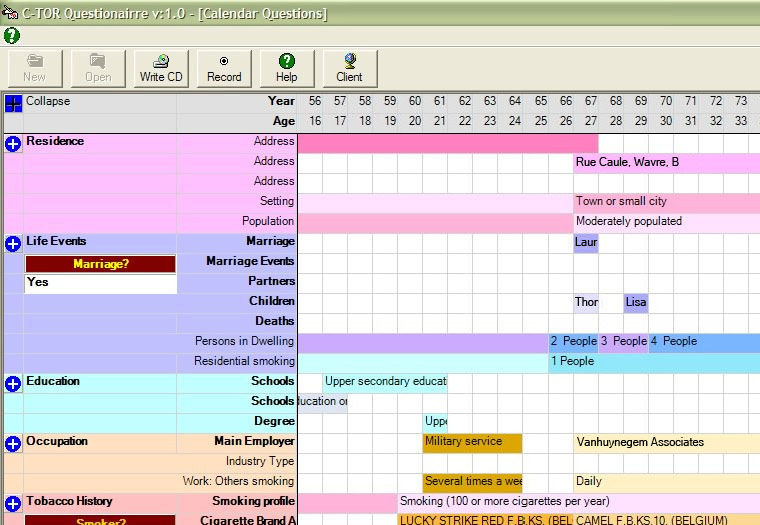Screen dimensions: 760x525
Task: Click the Marriage Events row label
Action: click(250, 262)
